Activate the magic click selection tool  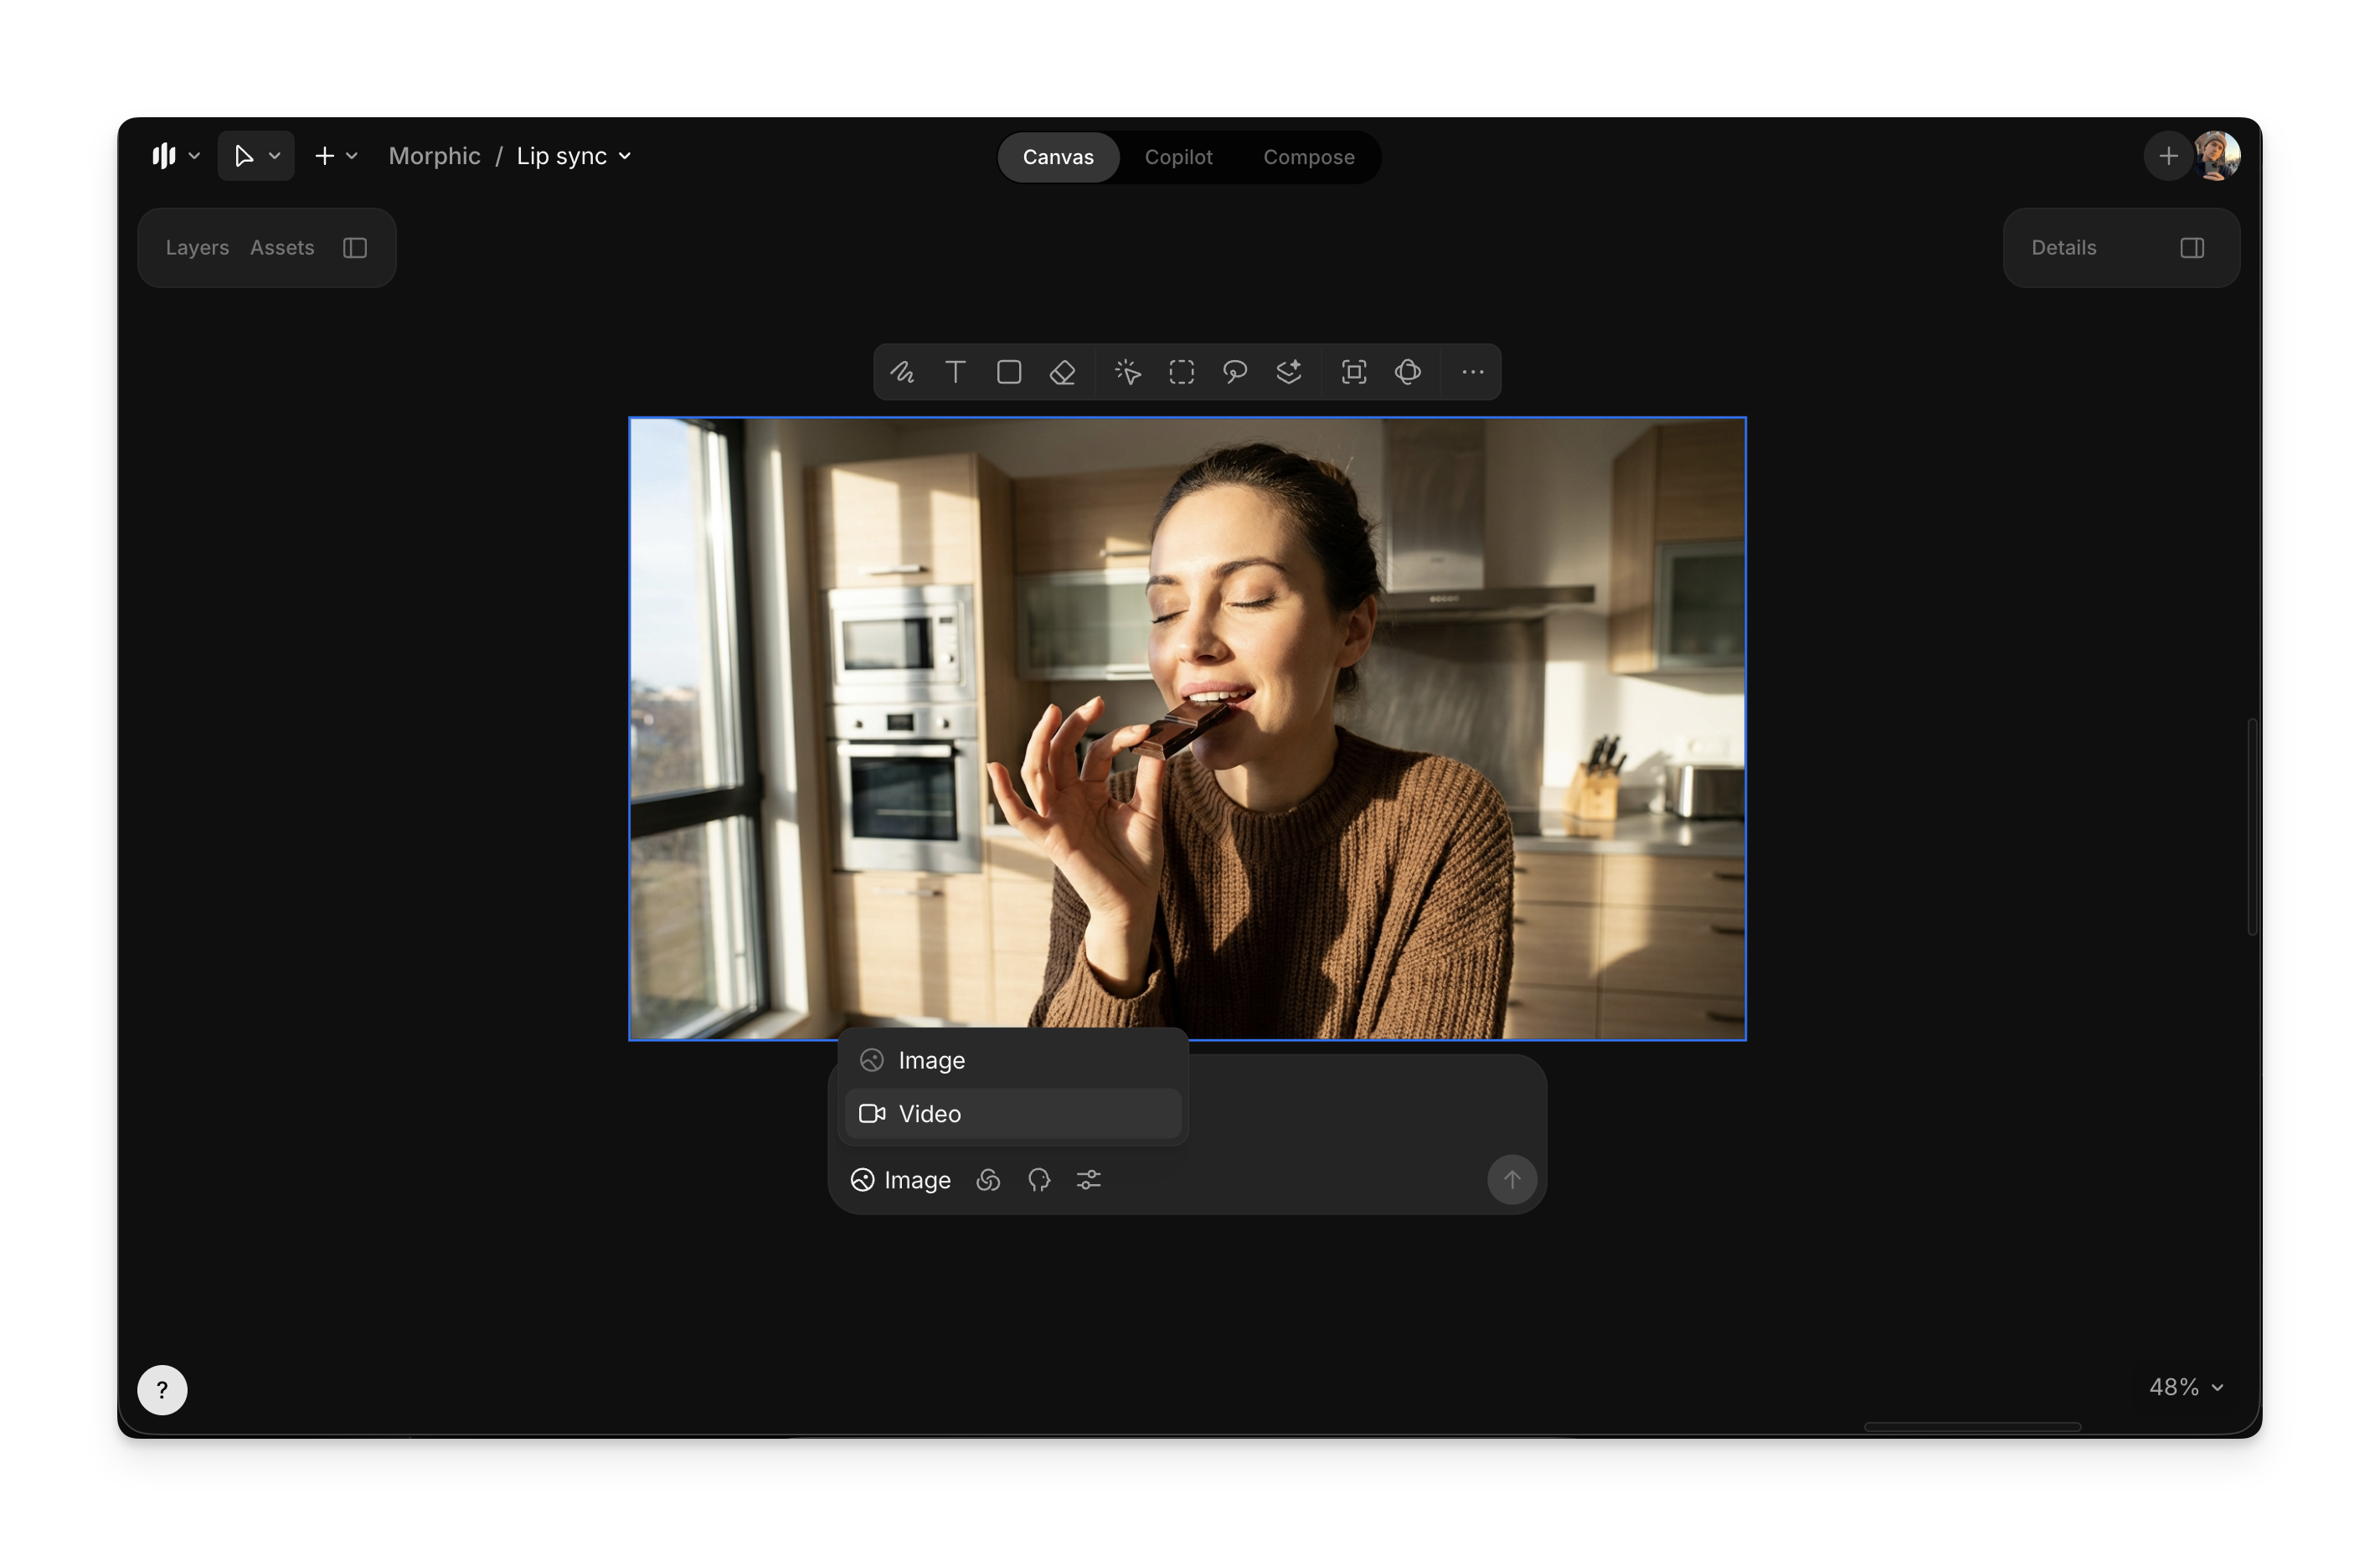(1127, 372)
